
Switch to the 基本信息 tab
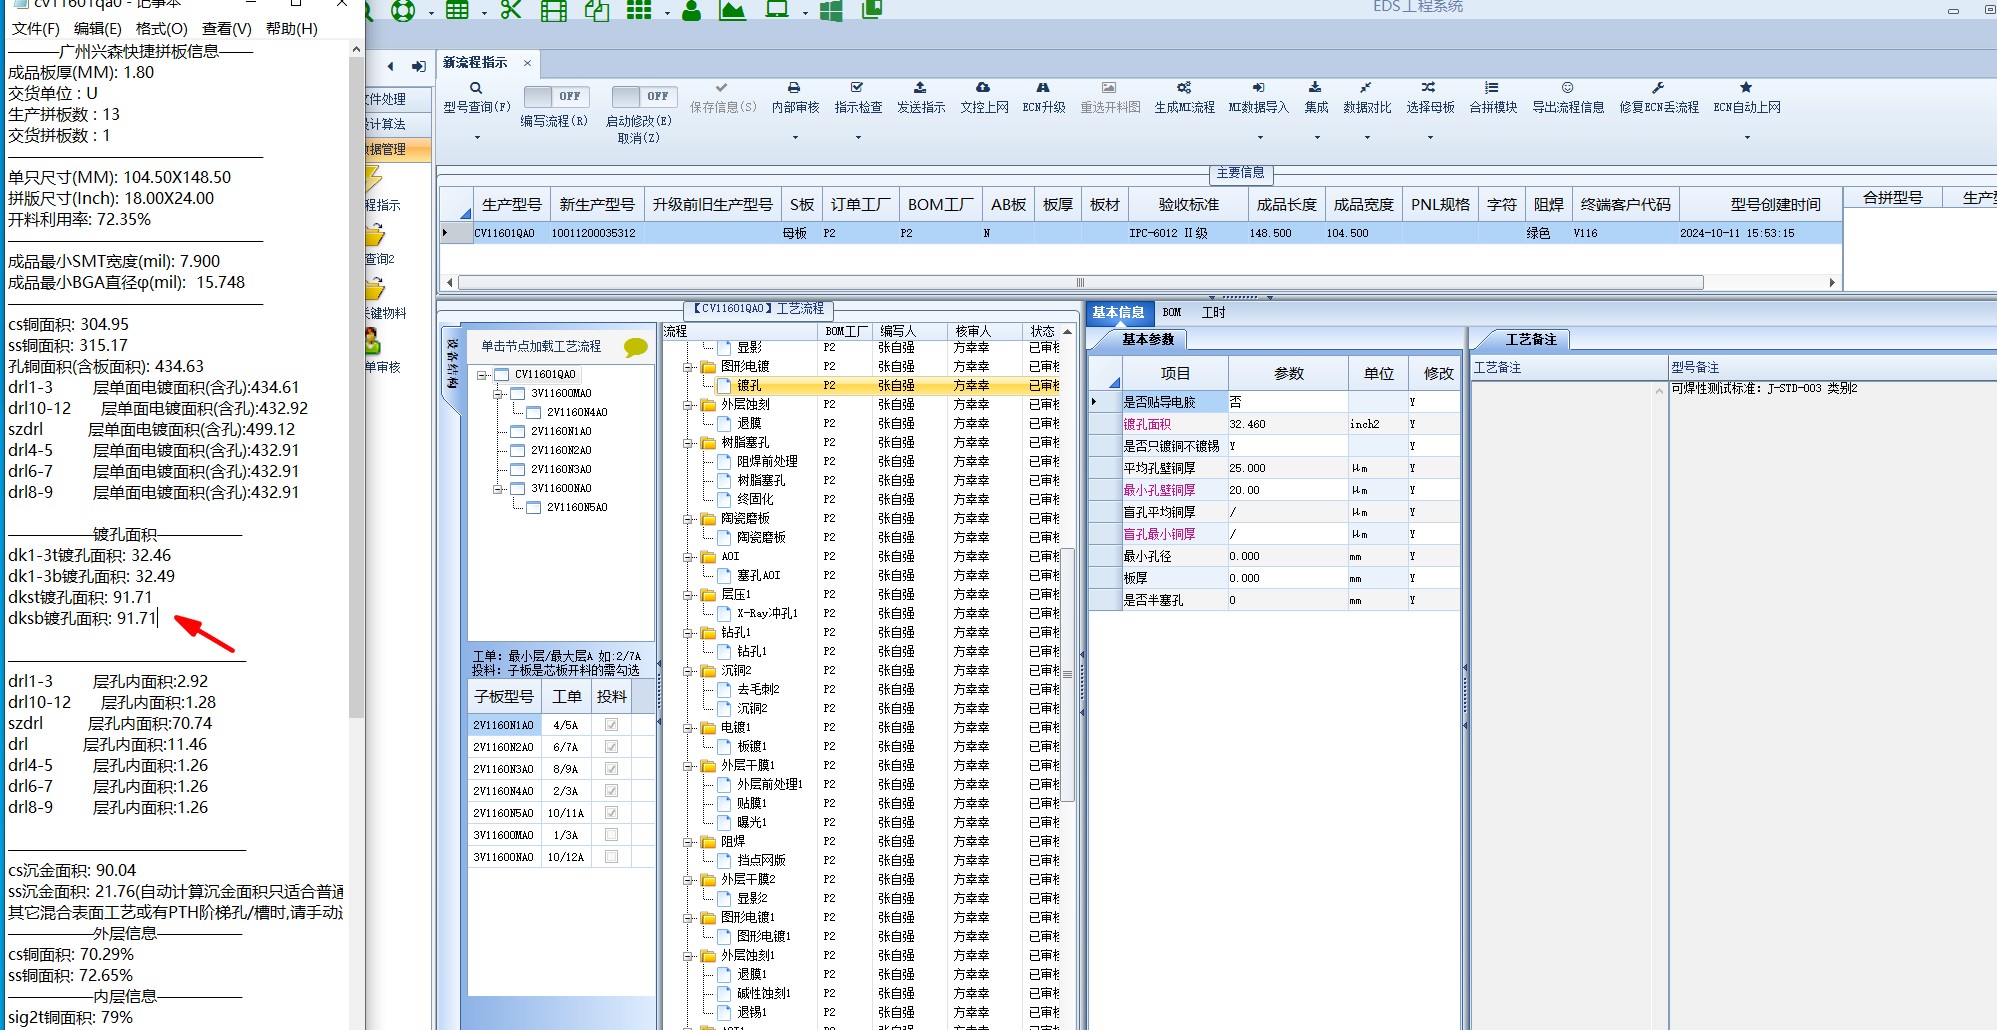pos(1118,313)
